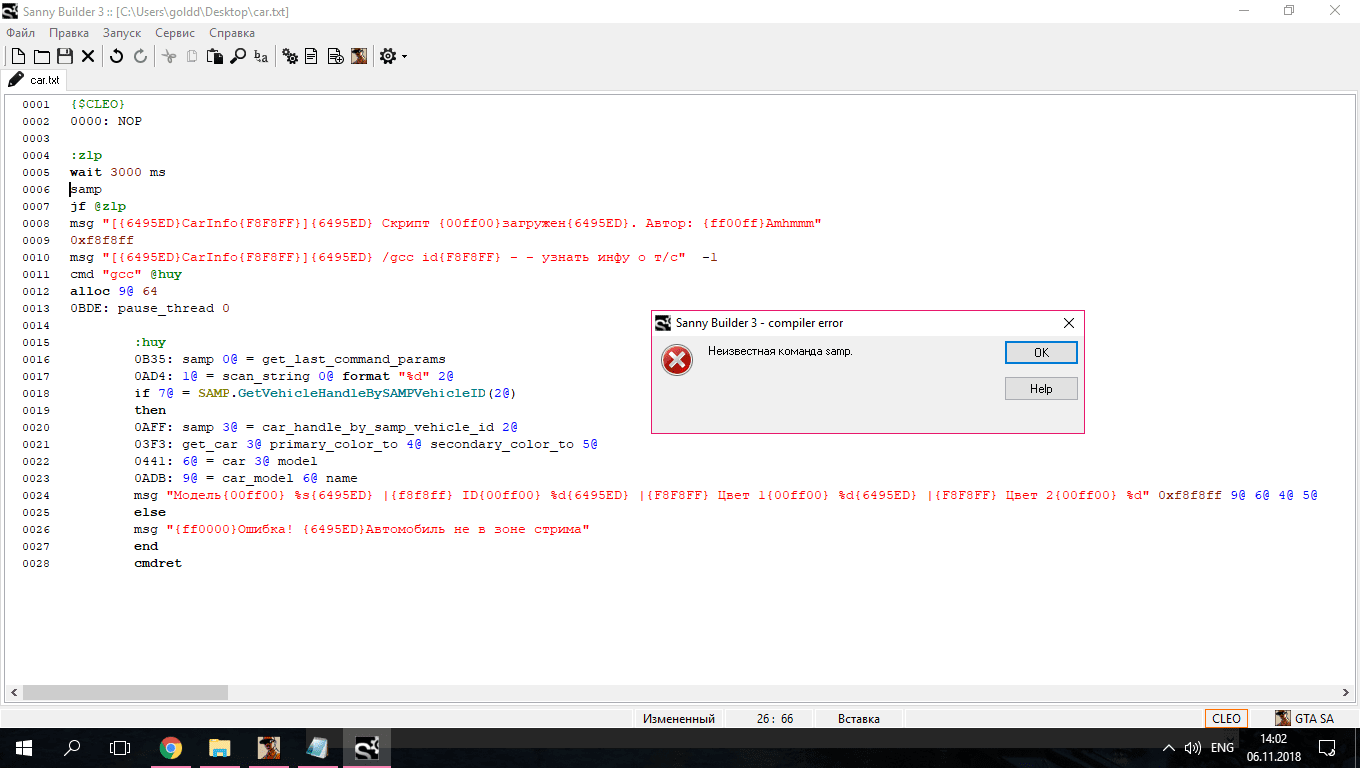Open the Сервис menu
Viewport: 1360px width, 768px height.
[x=175, y=33]
